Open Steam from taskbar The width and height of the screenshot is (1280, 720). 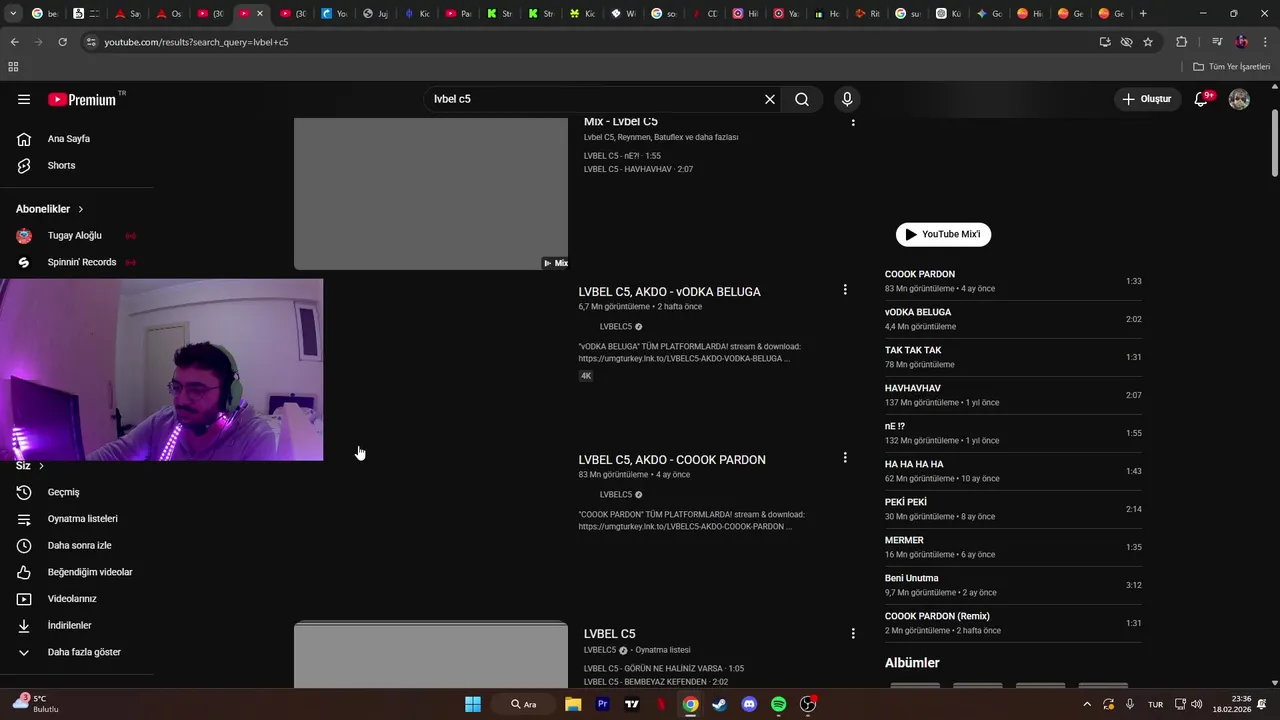tap(720, 704)
